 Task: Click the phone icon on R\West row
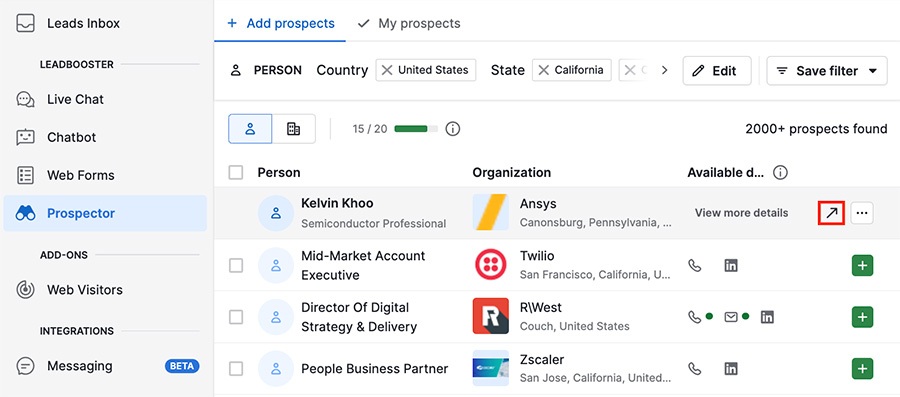[x=695, y=317]
